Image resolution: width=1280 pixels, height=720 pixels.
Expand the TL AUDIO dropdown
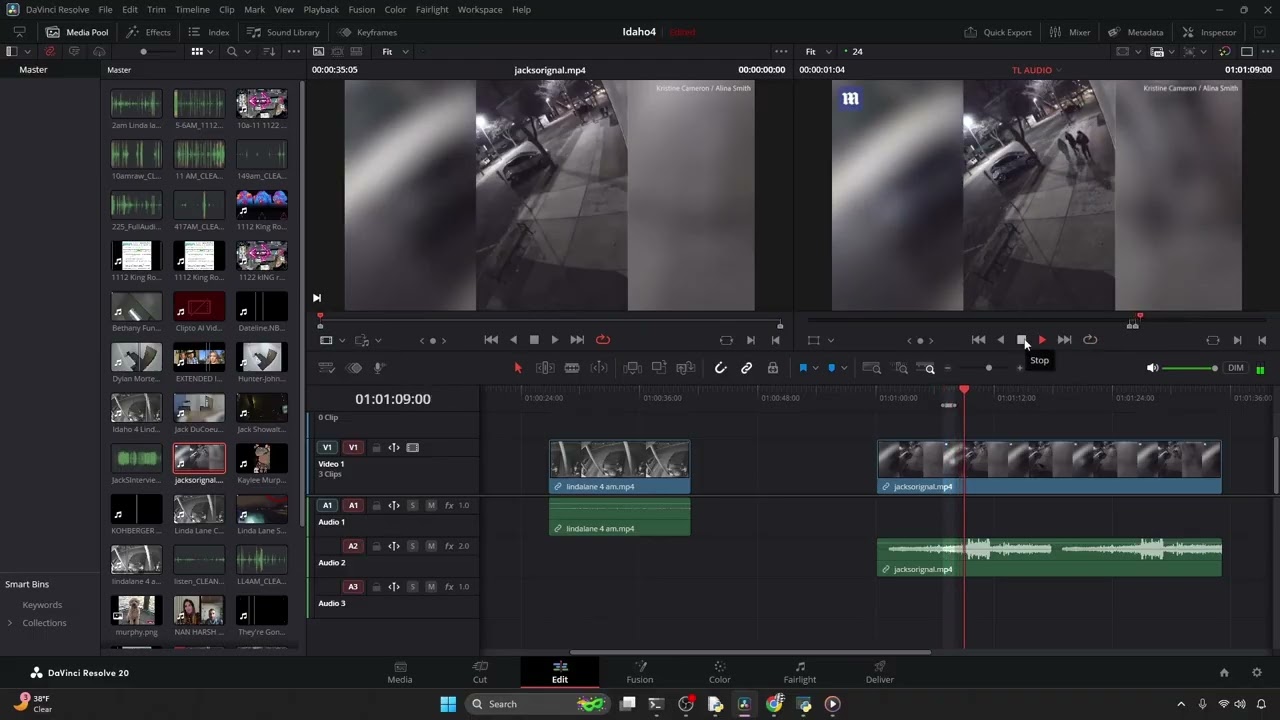(x=1036, y=70)
